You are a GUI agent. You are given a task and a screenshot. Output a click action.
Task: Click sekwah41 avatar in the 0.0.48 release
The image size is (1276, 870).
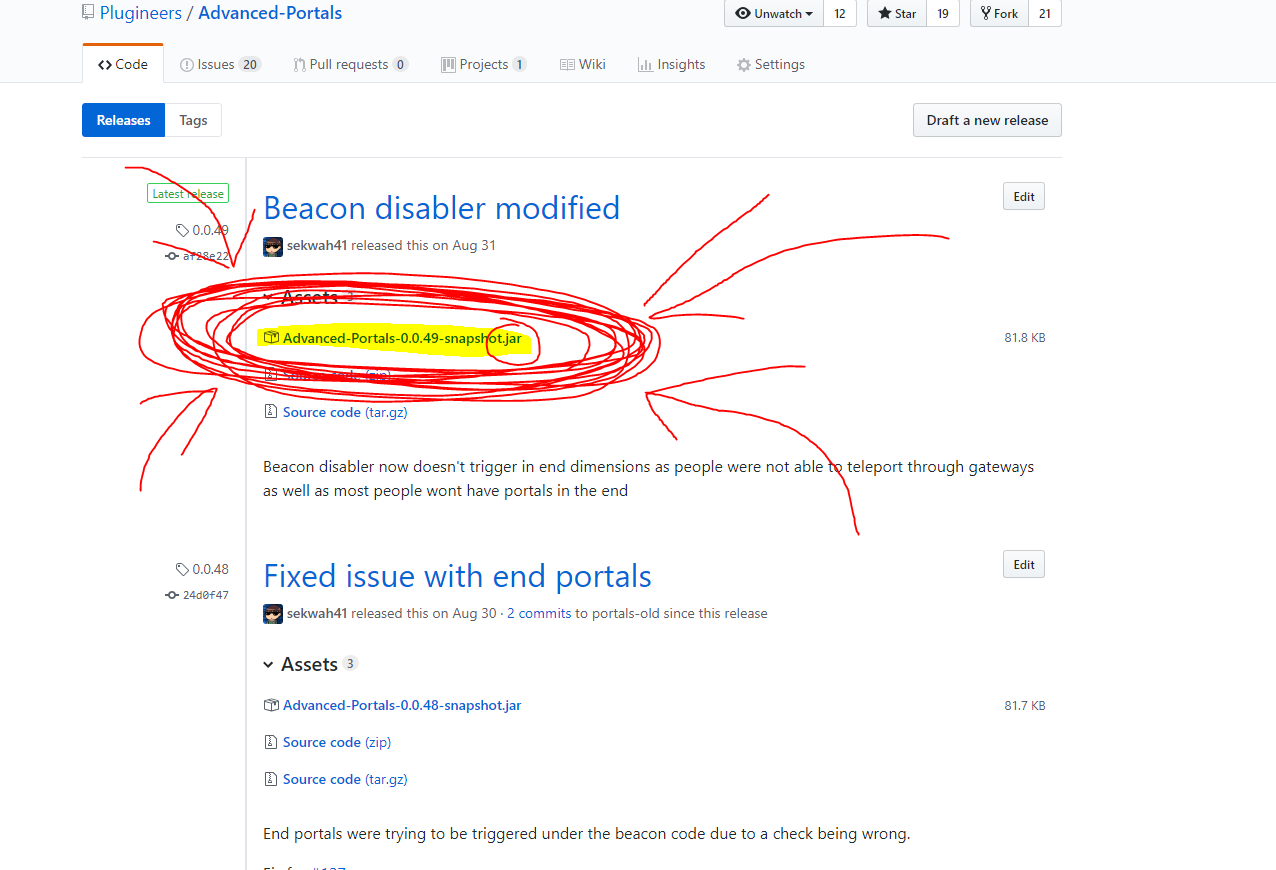click(x=273, y=614)
